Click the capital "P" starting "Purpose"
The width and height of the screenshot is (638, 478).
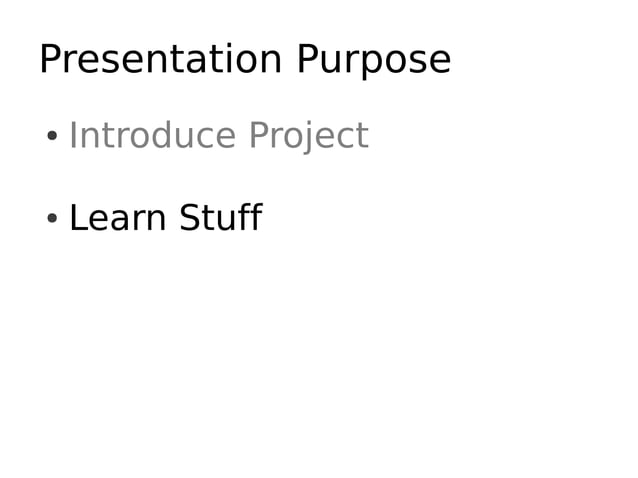point(306,60)
